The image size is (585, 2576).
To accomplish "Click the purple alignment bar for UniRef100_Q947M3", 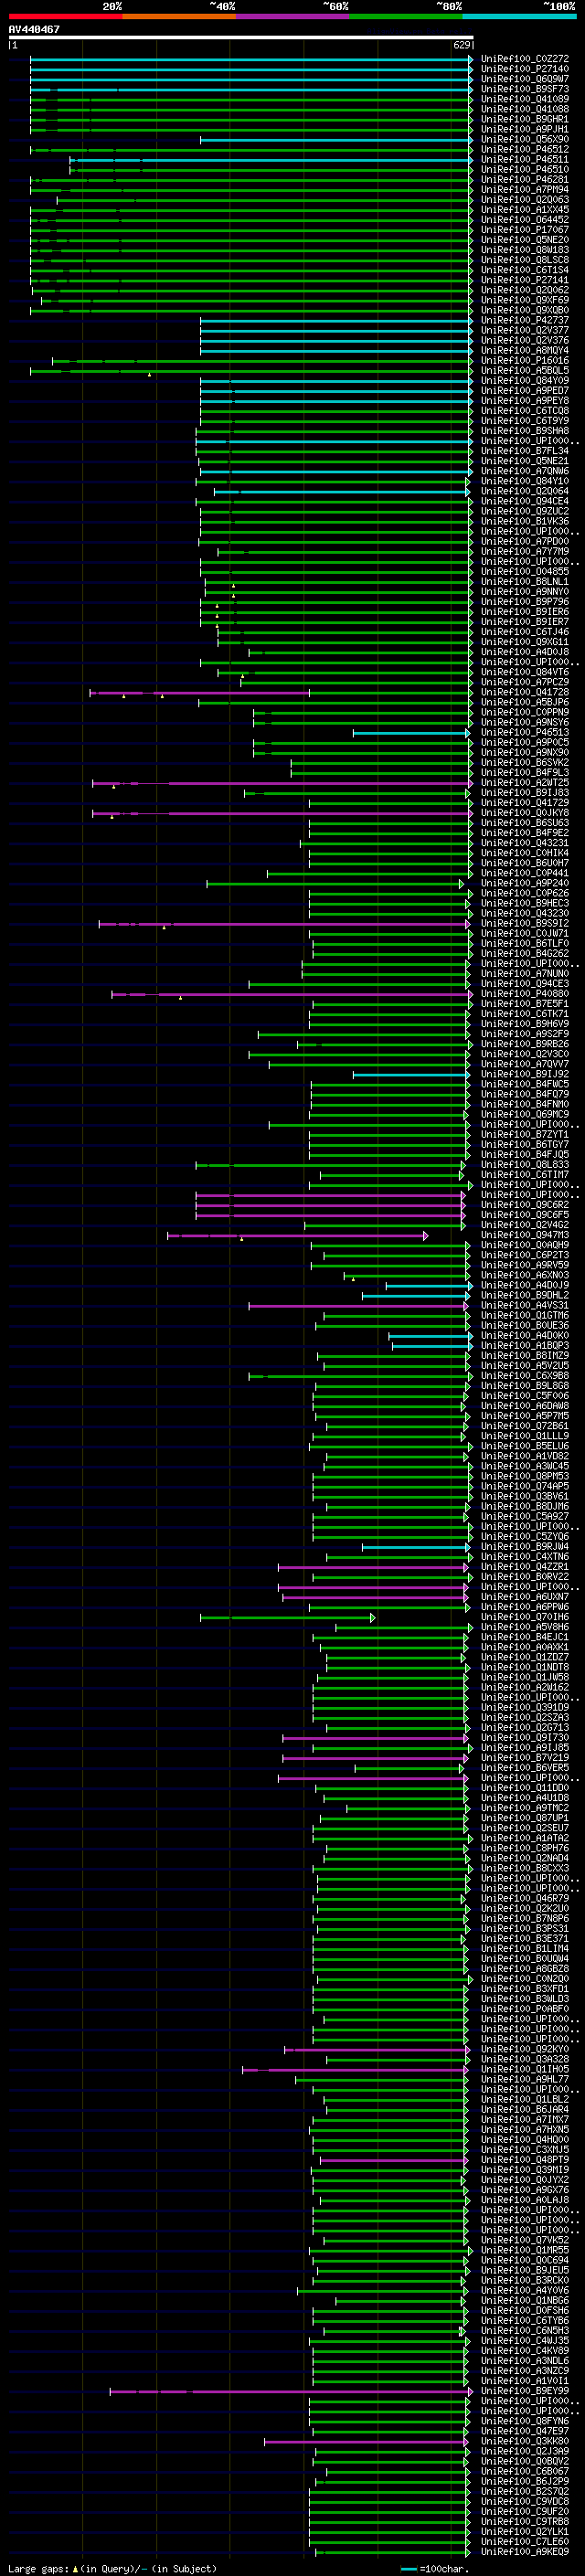I will coord(298,1235).
